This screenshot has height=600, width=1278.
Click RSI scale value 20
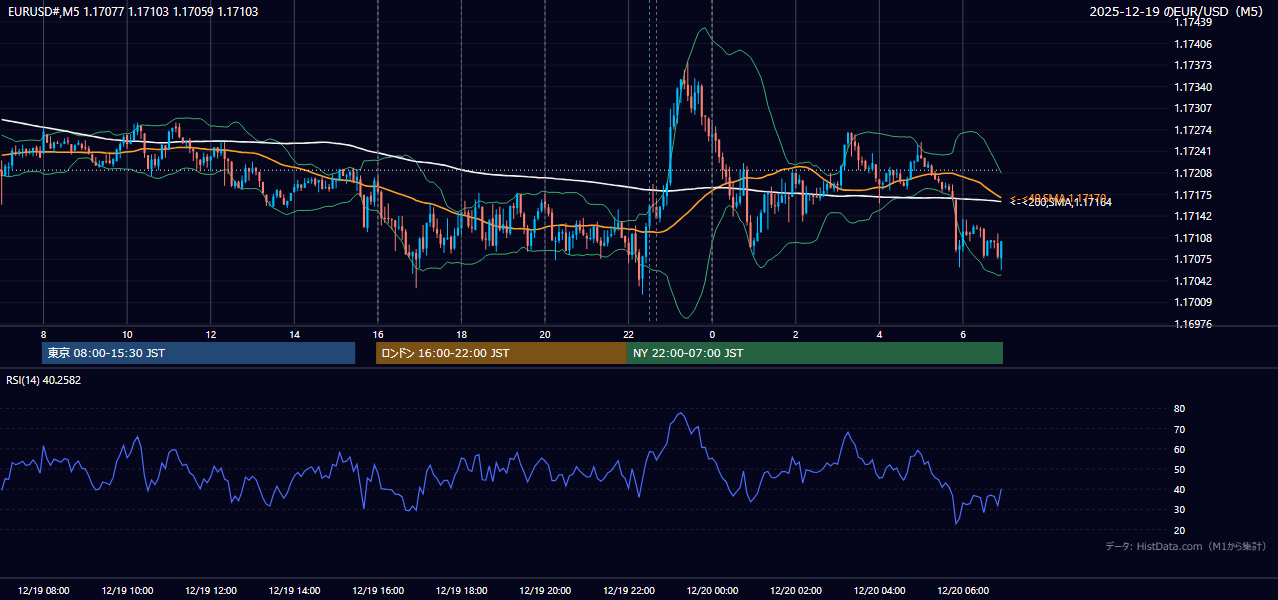click(1180, 530)
